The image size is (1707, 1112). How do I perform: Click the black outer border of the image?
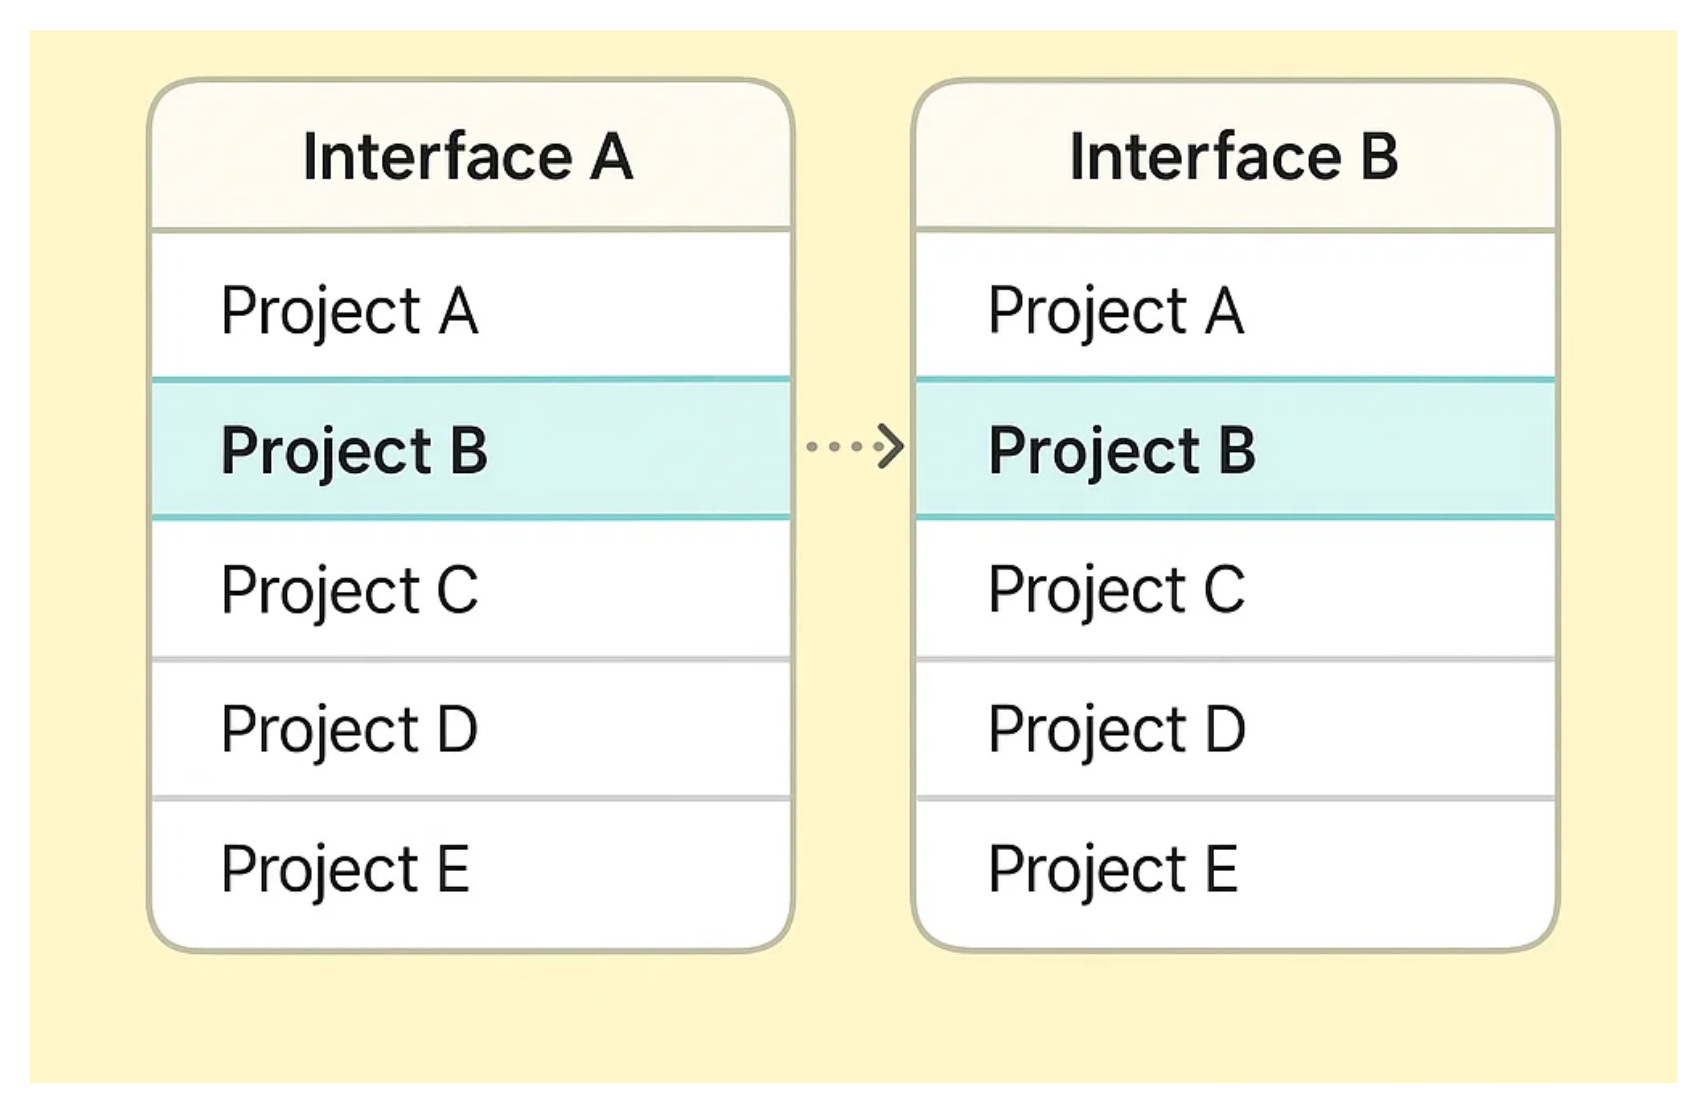(x=853, y=12)
